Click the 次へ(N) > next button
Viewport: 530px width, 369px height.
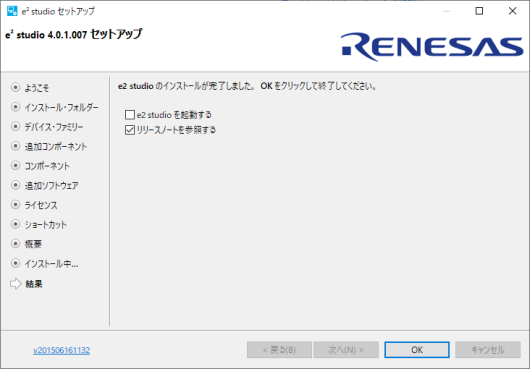click(346, 350)
